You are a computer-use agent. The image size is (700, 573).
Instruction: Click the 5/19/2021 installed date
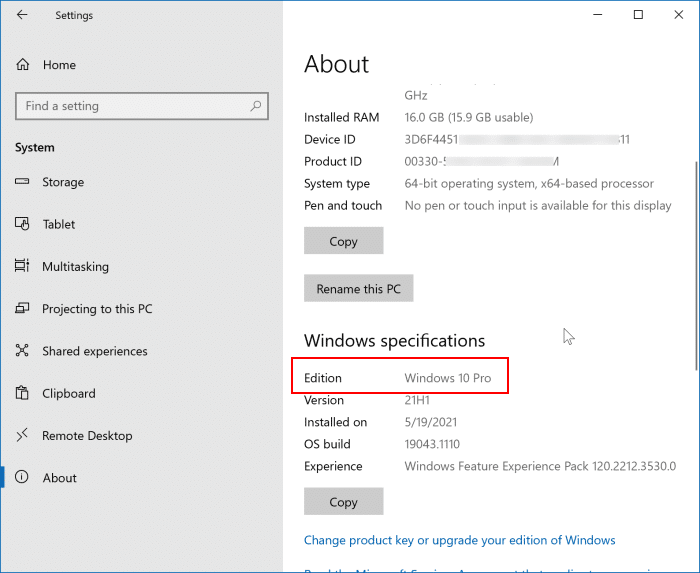[x=430, y=422]
